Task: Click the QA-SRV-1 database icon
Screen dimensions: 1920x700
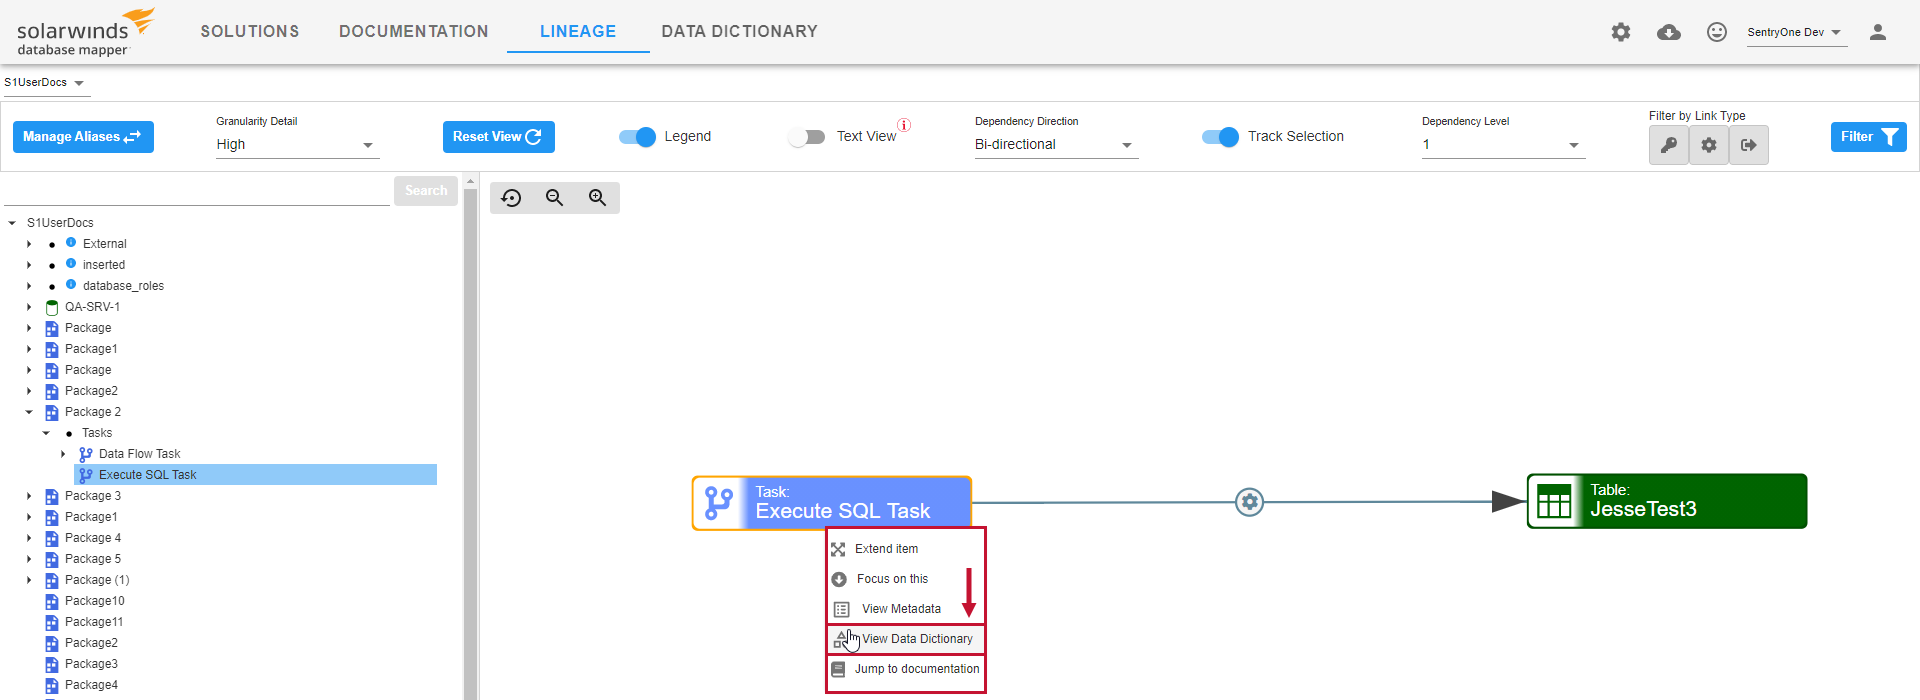Action: tap(52, 307)
